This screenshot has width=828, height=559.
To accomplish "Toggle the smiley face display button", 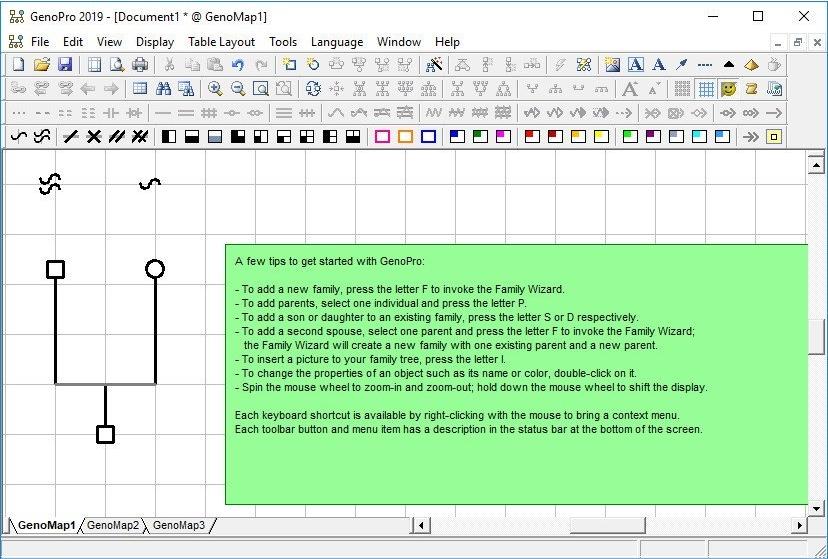I will 729,88.
